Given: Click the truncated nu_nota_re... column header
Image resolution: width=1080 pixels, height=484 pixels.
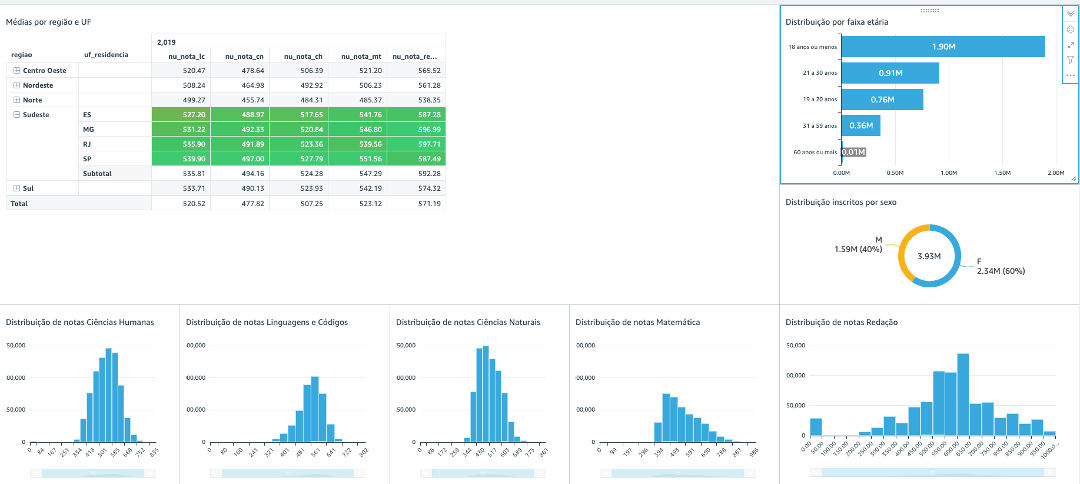Looking at the screenshot, I should point(415,56).
